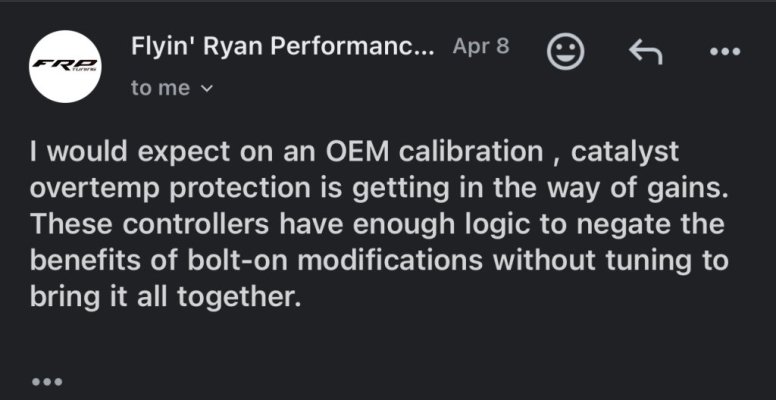Click line 'These controllers have enough logic'
Image resolution: width=776 pixels, height=400 pixels.
coord(377,225)
